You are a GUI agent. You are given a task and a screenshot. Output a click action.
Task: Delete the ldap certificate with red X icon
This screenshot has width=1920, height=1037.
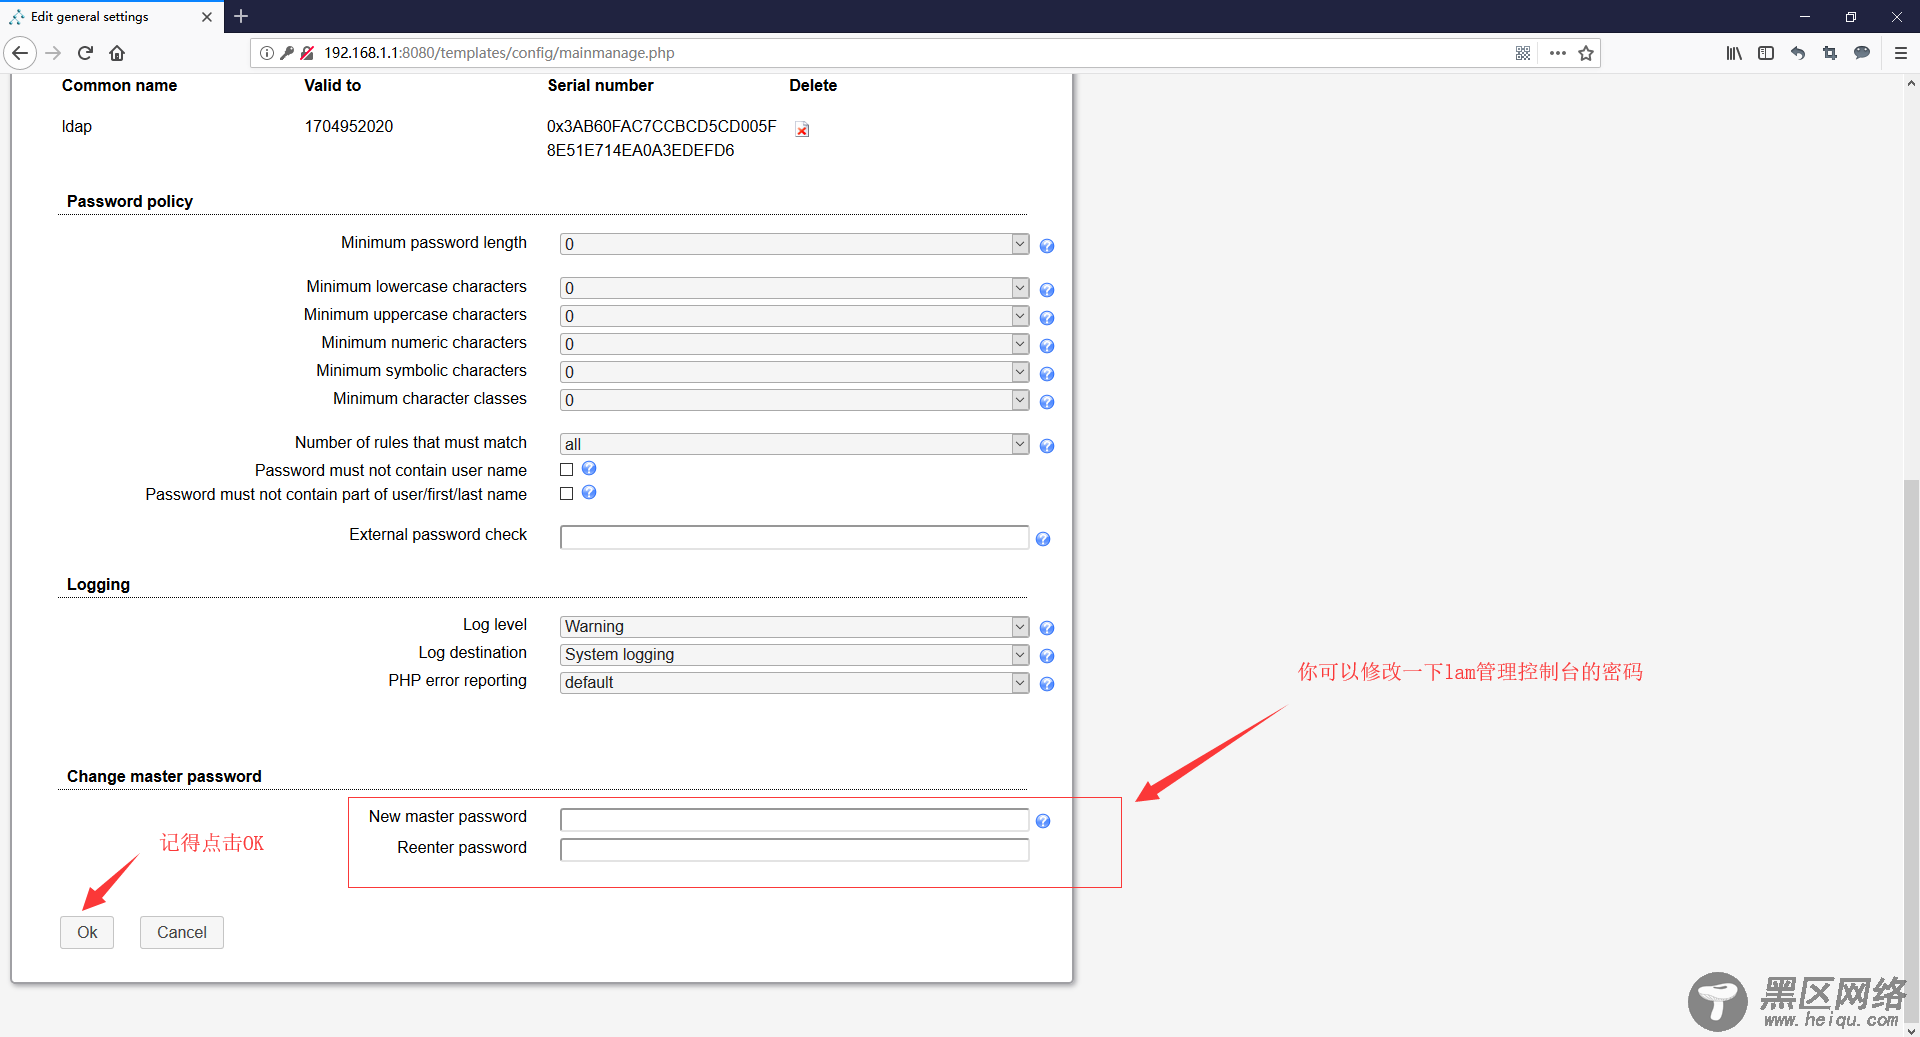(x=802, y=130)
